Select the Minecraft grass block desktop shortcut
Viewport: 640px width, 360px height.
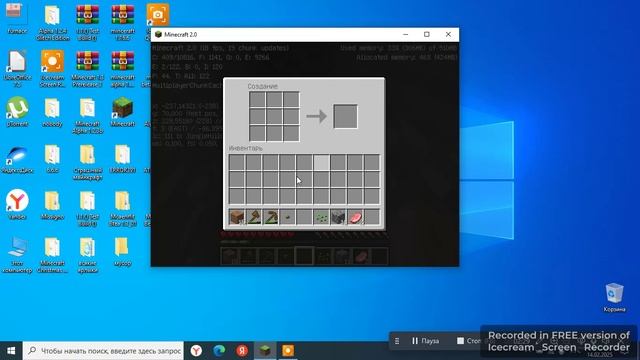pyautogui.click(x=122, y=111)
